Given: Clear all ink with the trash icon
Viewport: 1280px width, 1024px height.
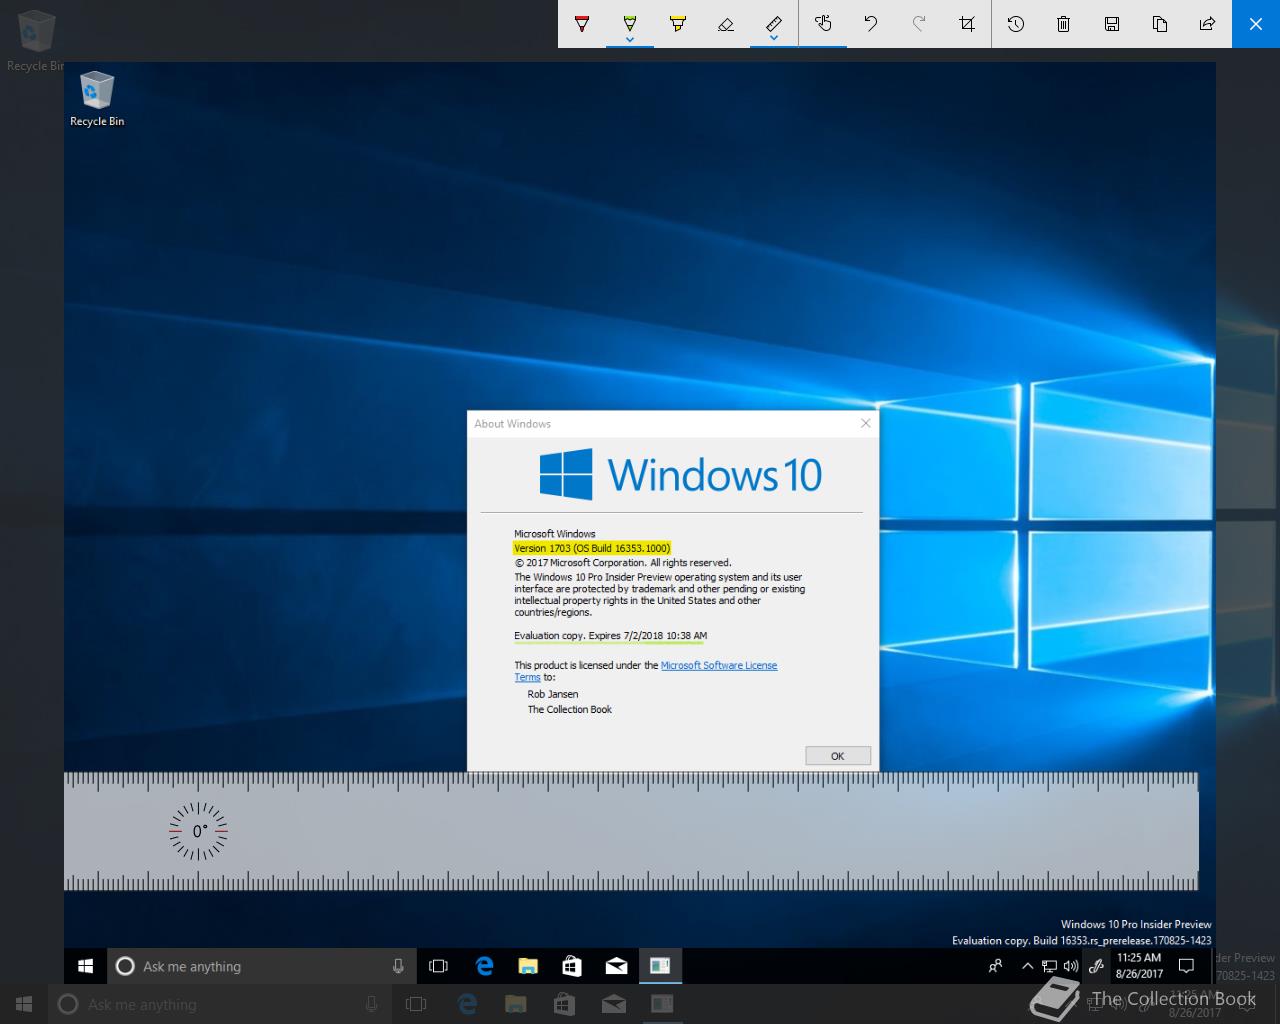Looking at the screenshot, I should tap(1064, 24).
